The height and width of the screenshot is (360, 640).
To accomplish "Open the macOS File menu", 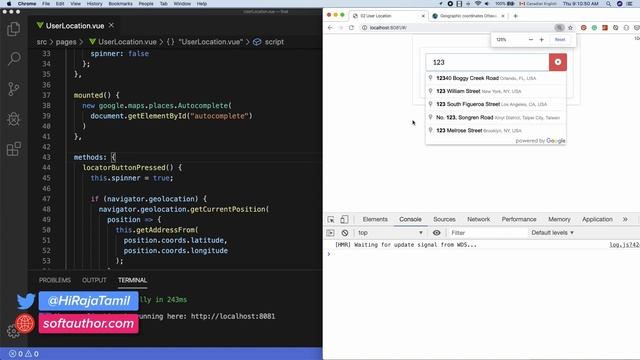I will [46, 4].
